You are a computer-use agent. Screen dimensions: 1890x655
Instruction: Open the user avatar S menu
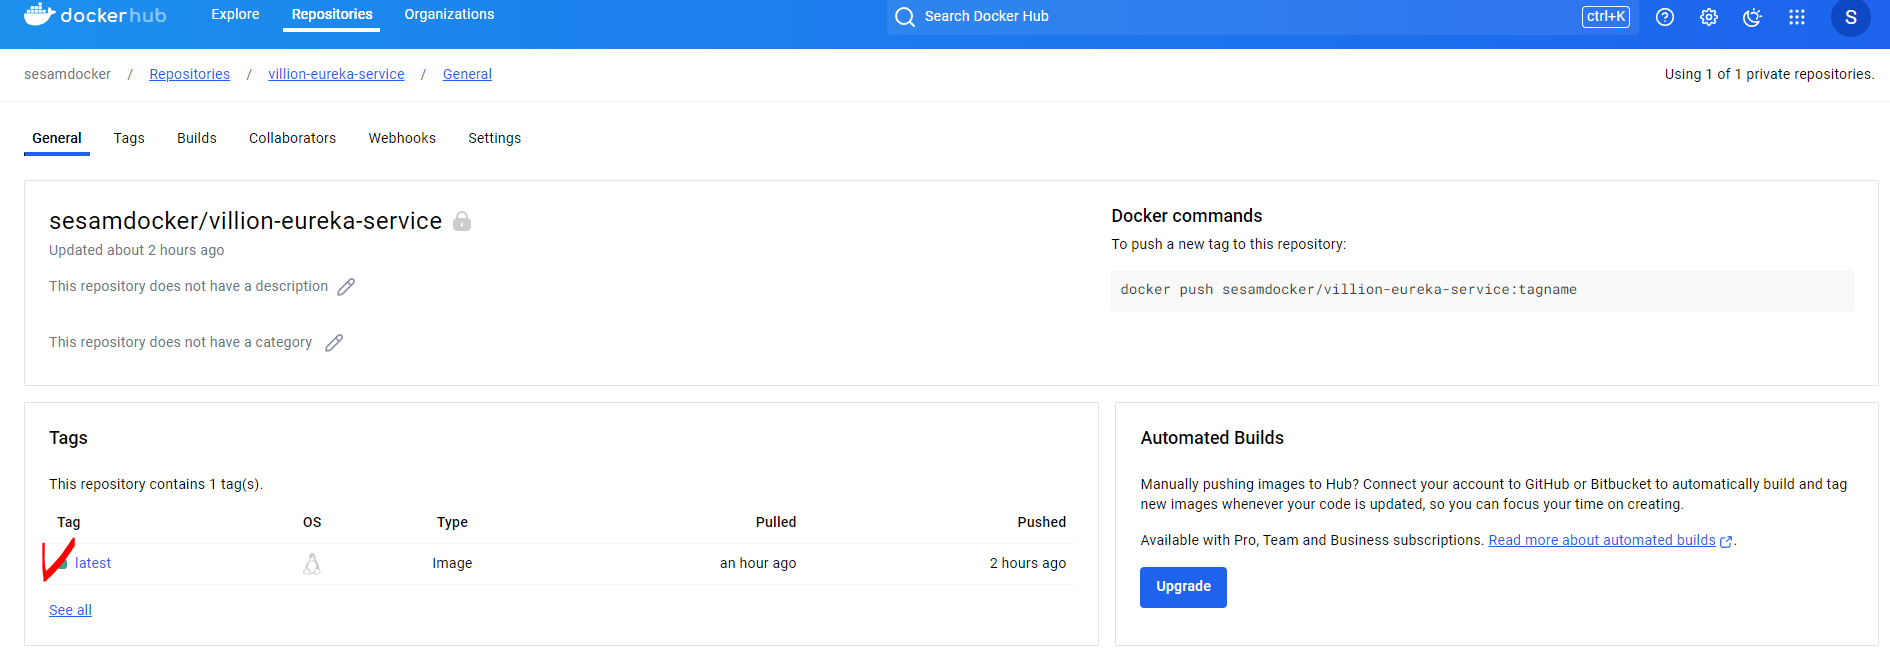[1851, 17]
